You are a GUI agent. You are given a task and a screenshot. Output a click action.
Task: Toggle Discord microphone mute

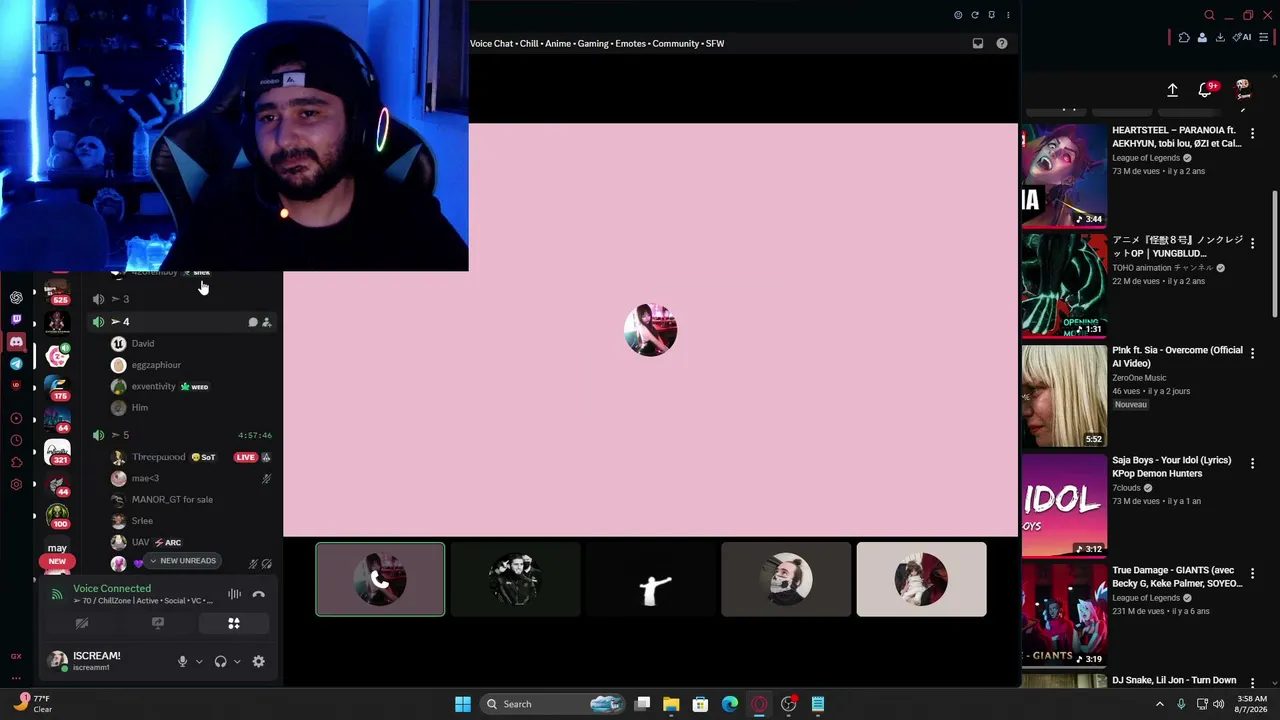[182, 661]
